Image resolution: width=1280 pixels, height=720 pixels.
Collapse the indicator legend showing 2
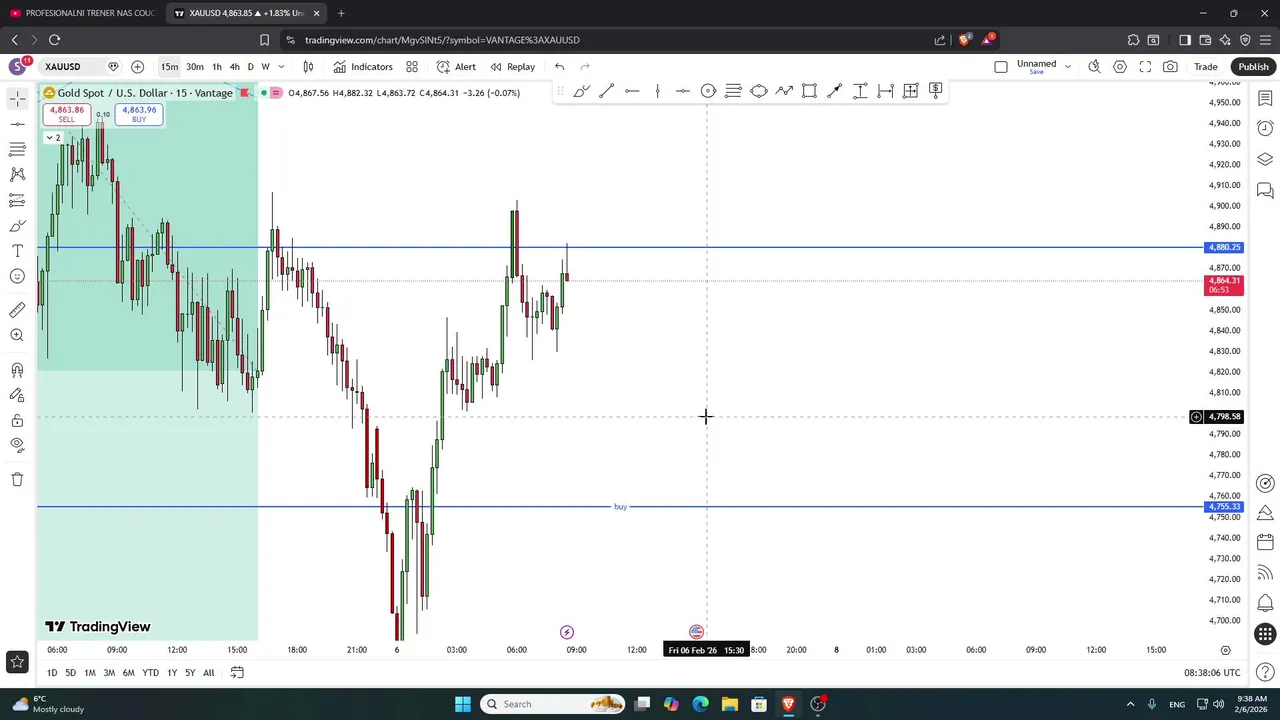point(54,138)
